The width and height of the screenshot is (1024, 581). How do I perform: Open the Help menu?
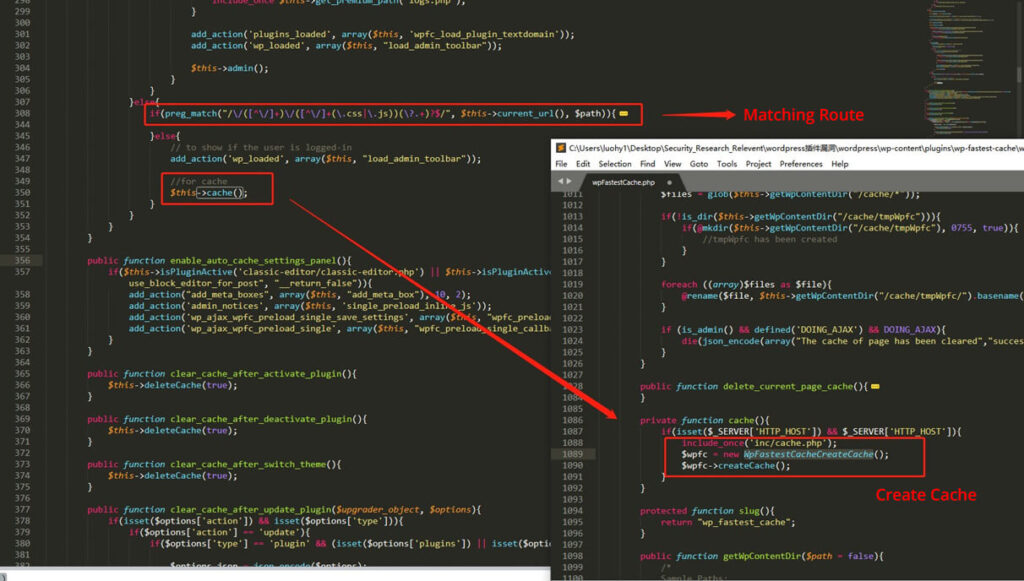tap(840, 164)
